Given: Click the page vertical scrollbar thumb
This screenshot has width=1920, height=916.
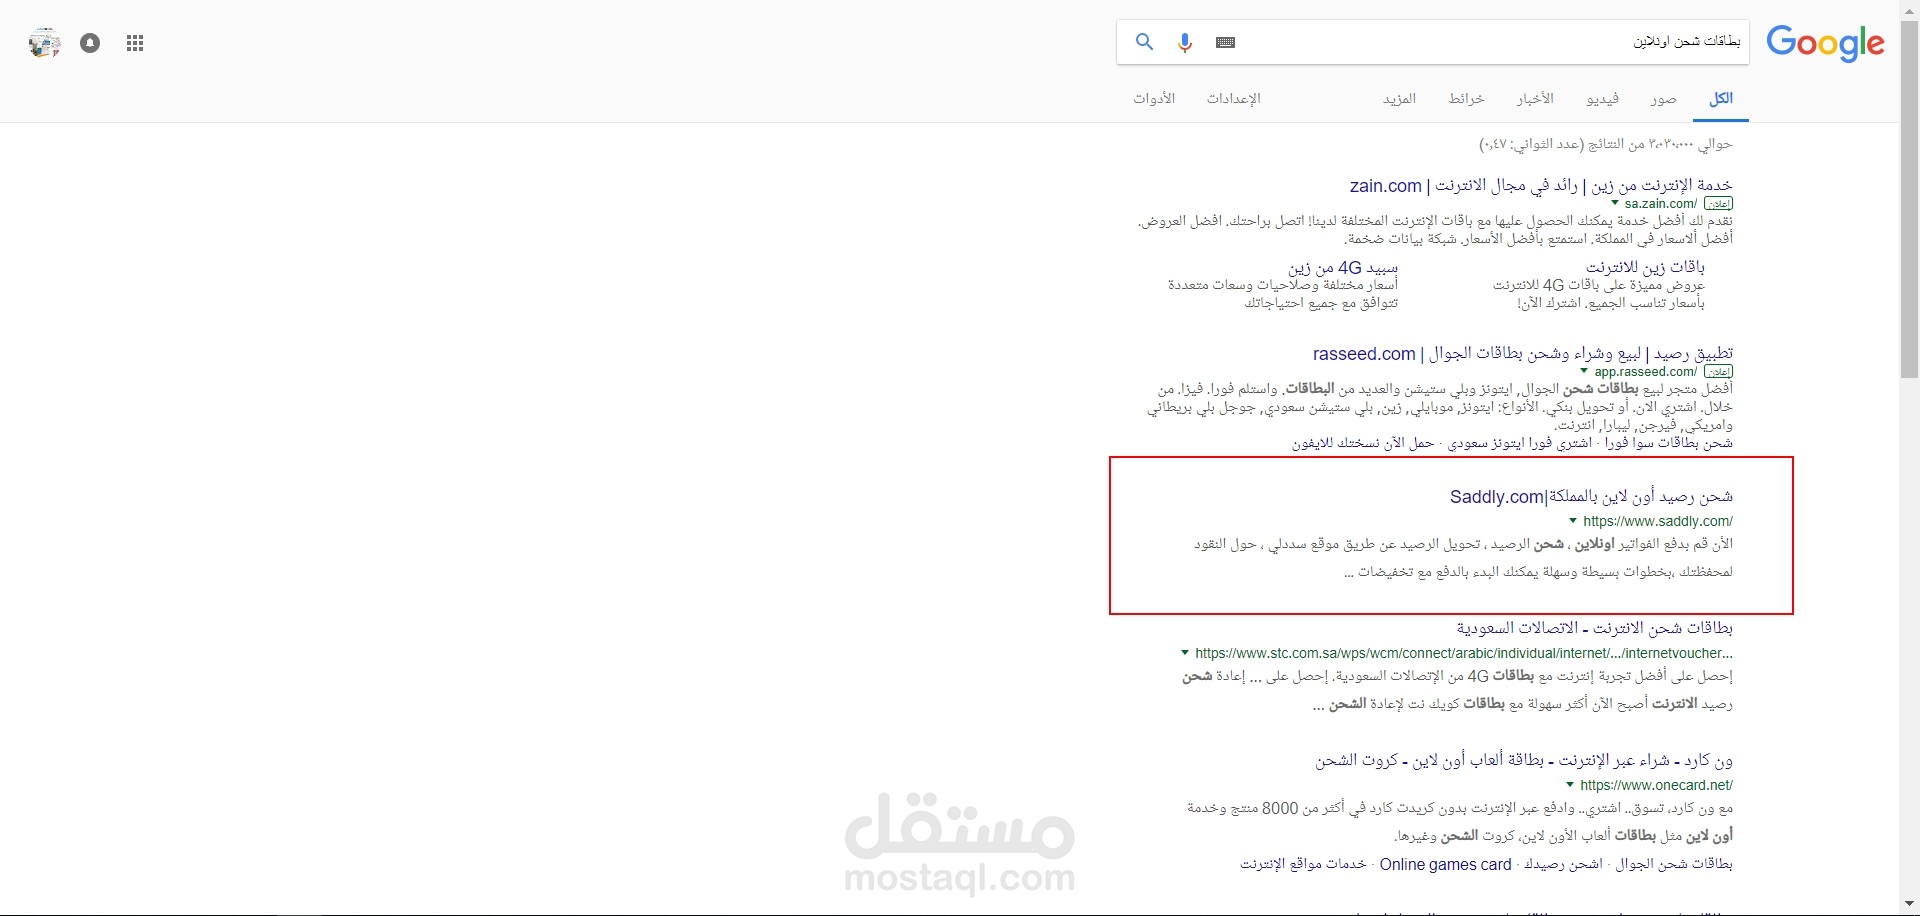Looking at the screenshot, I should (x=1910, y=198).
